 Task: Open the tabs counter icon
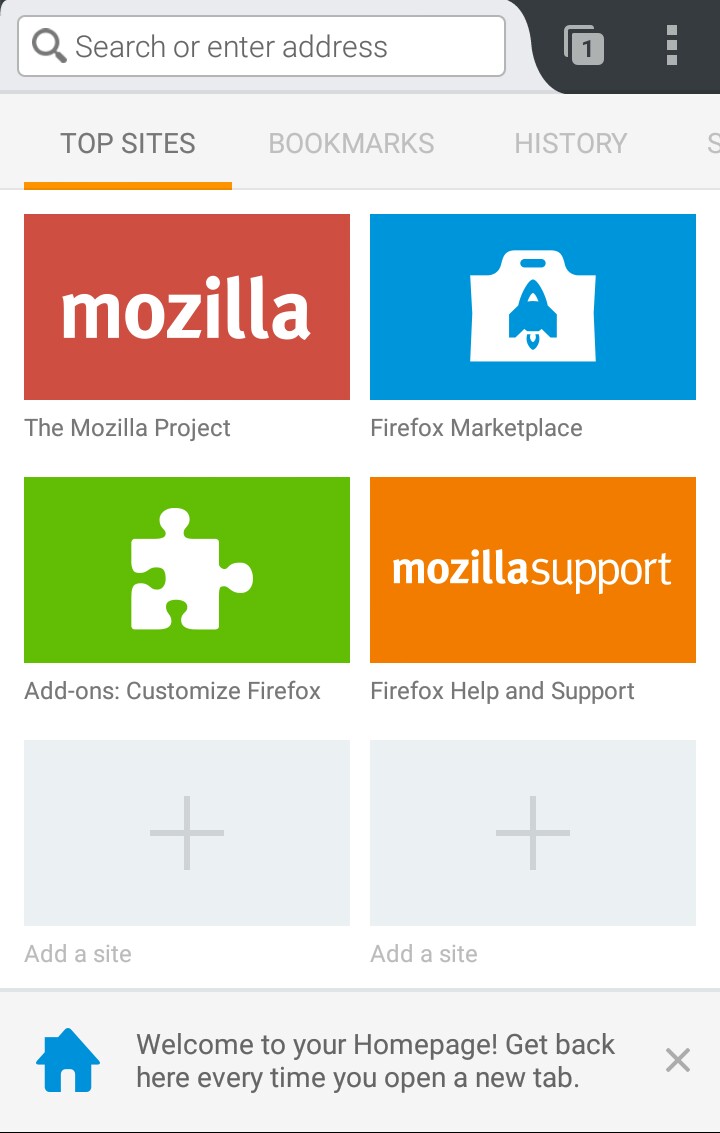point(585,46)
